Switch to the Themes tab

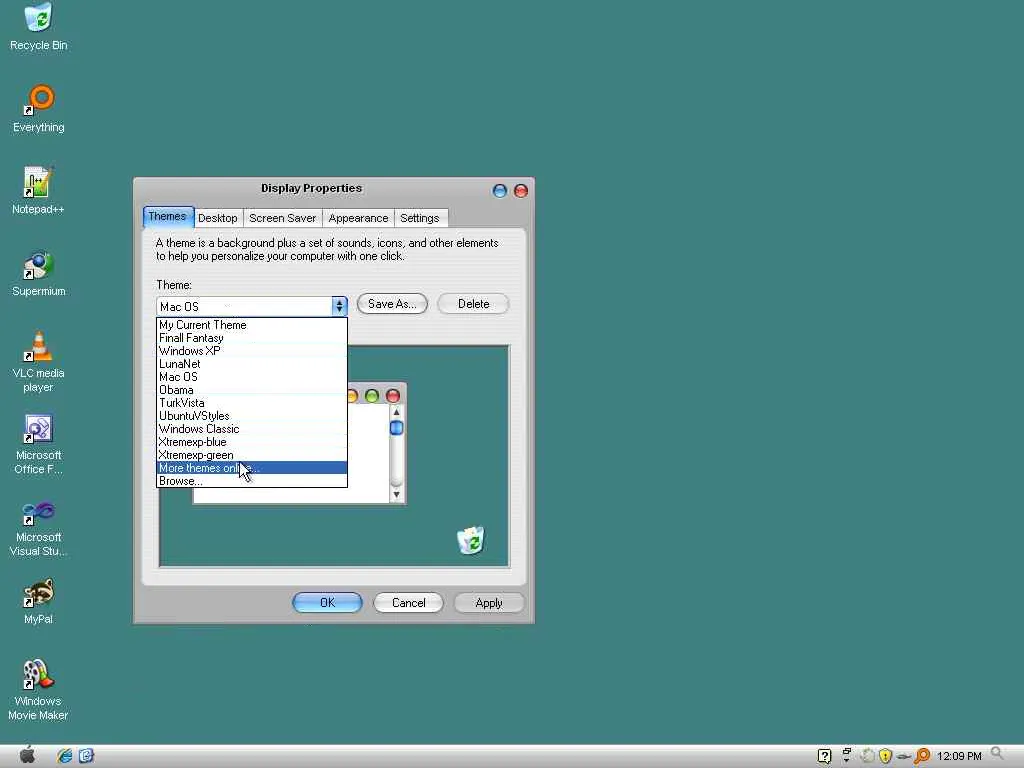pyautogui.click(x=167, y=217)
